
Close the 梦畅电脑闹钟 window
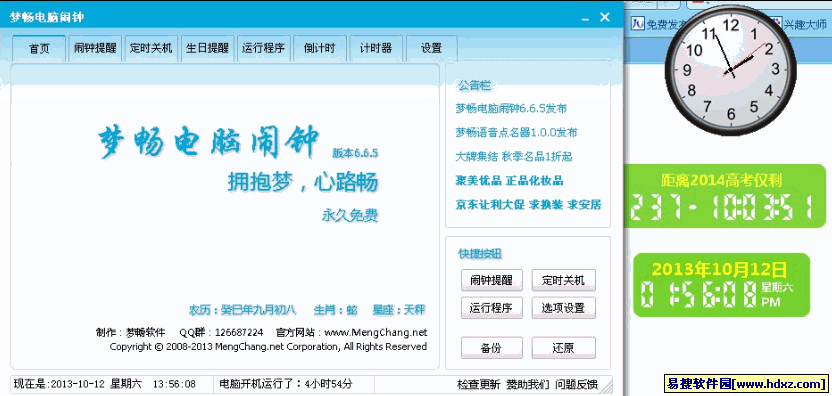click(605, 18)
